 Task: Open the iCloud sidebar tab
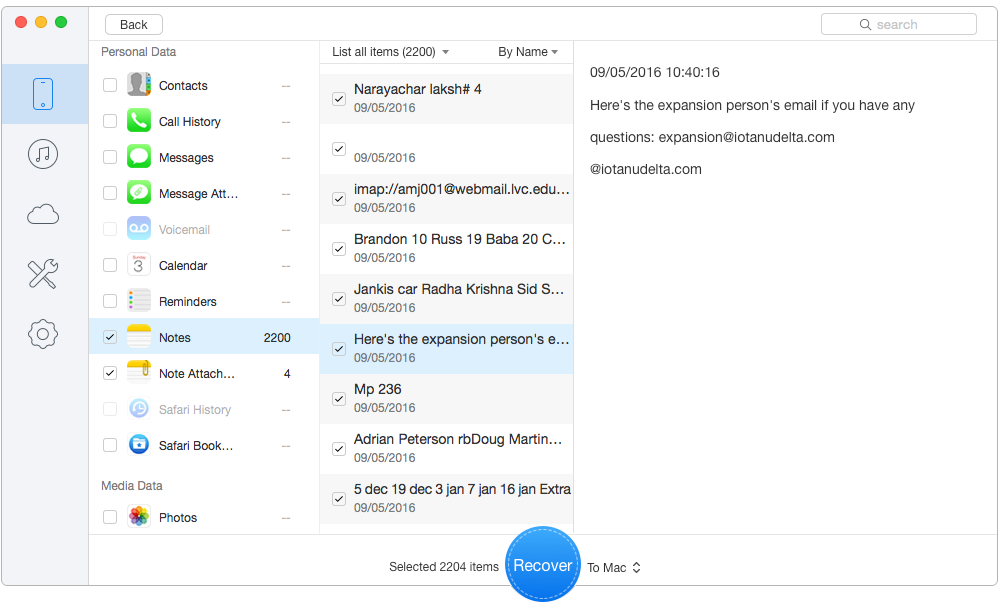[x=43, y=214]
